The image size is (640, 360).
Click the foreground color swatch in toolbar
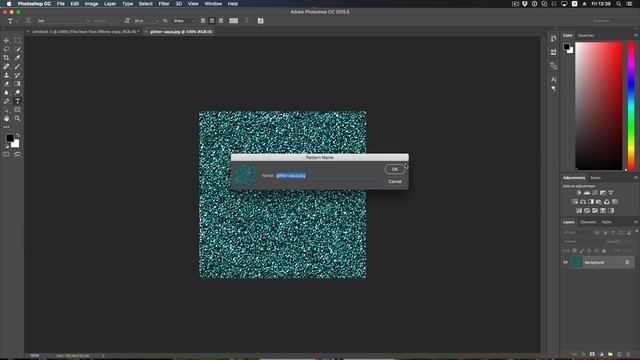pos(9,138)
